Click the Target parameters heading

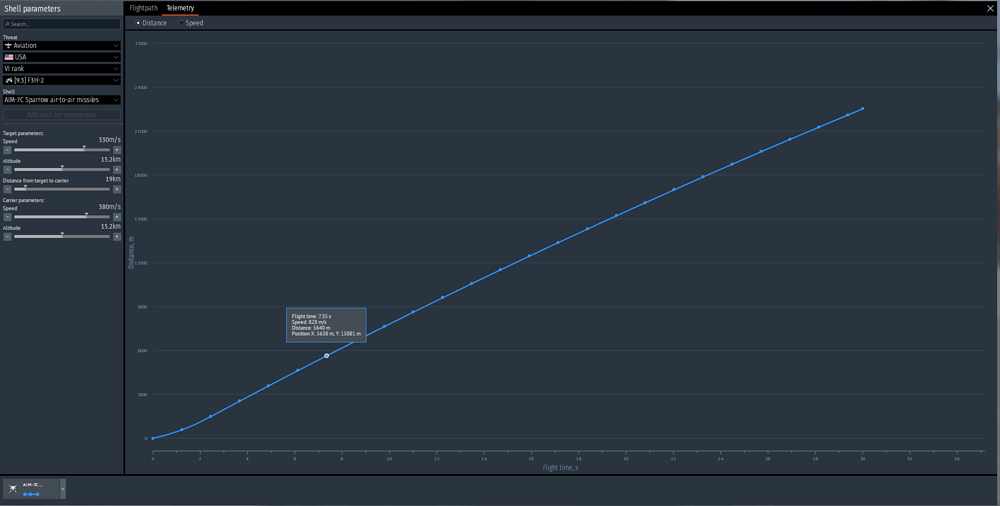[23, 133]
